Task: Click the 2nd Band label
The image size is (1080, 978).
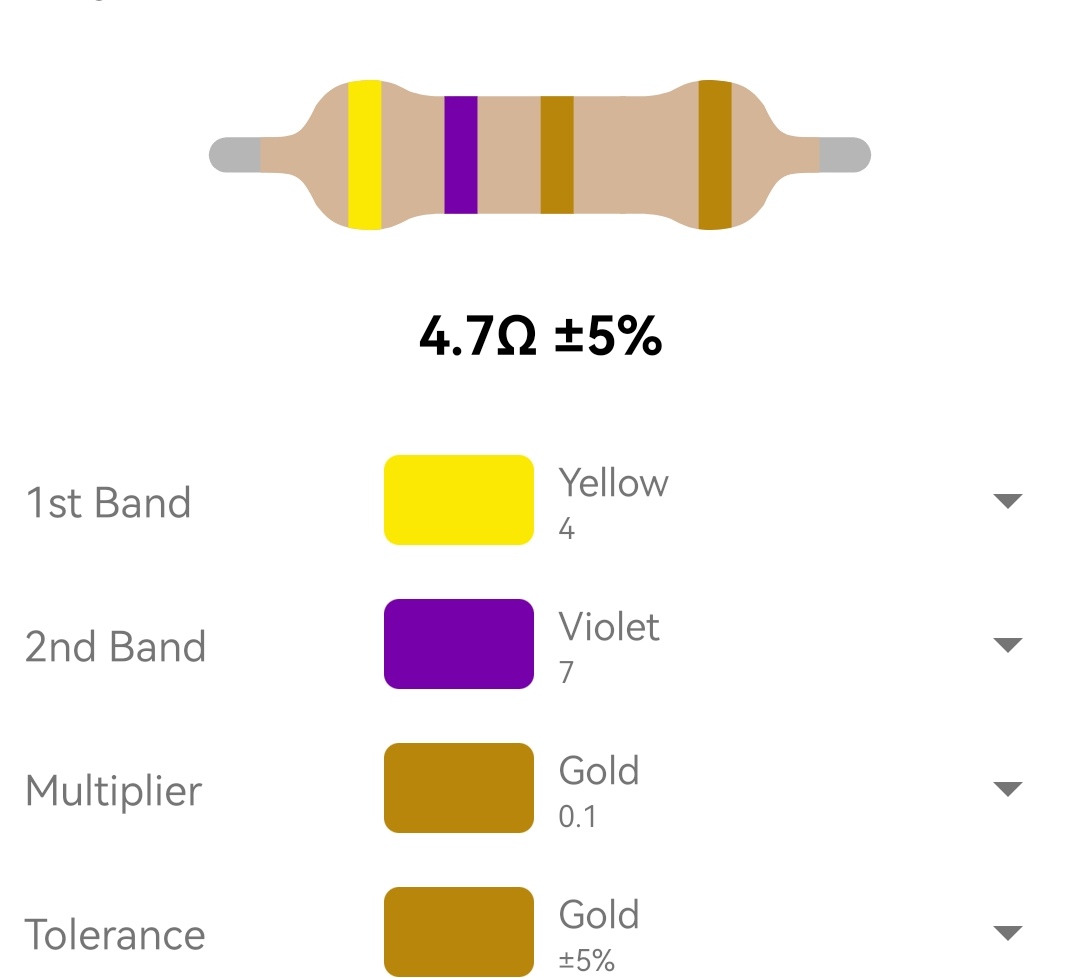Action: (115, 646)
